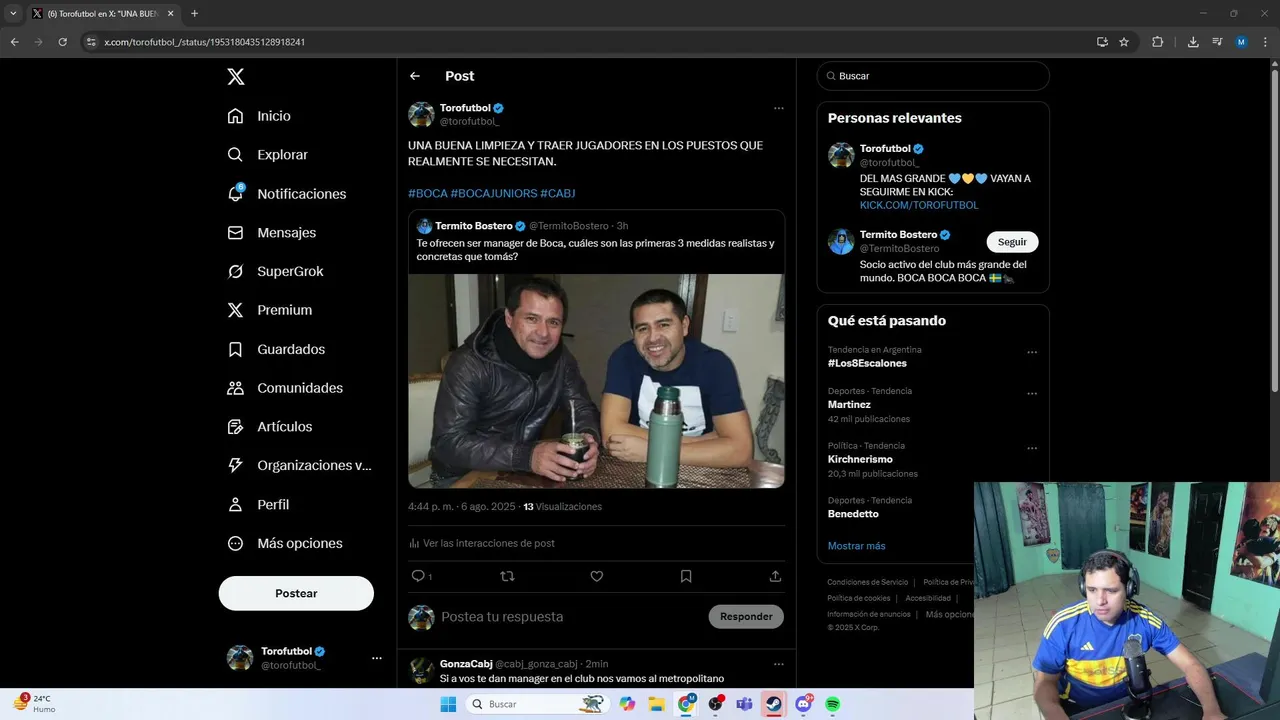Click the Responder button
This screenshot has width=1280, height=720.
pos(746,616)
